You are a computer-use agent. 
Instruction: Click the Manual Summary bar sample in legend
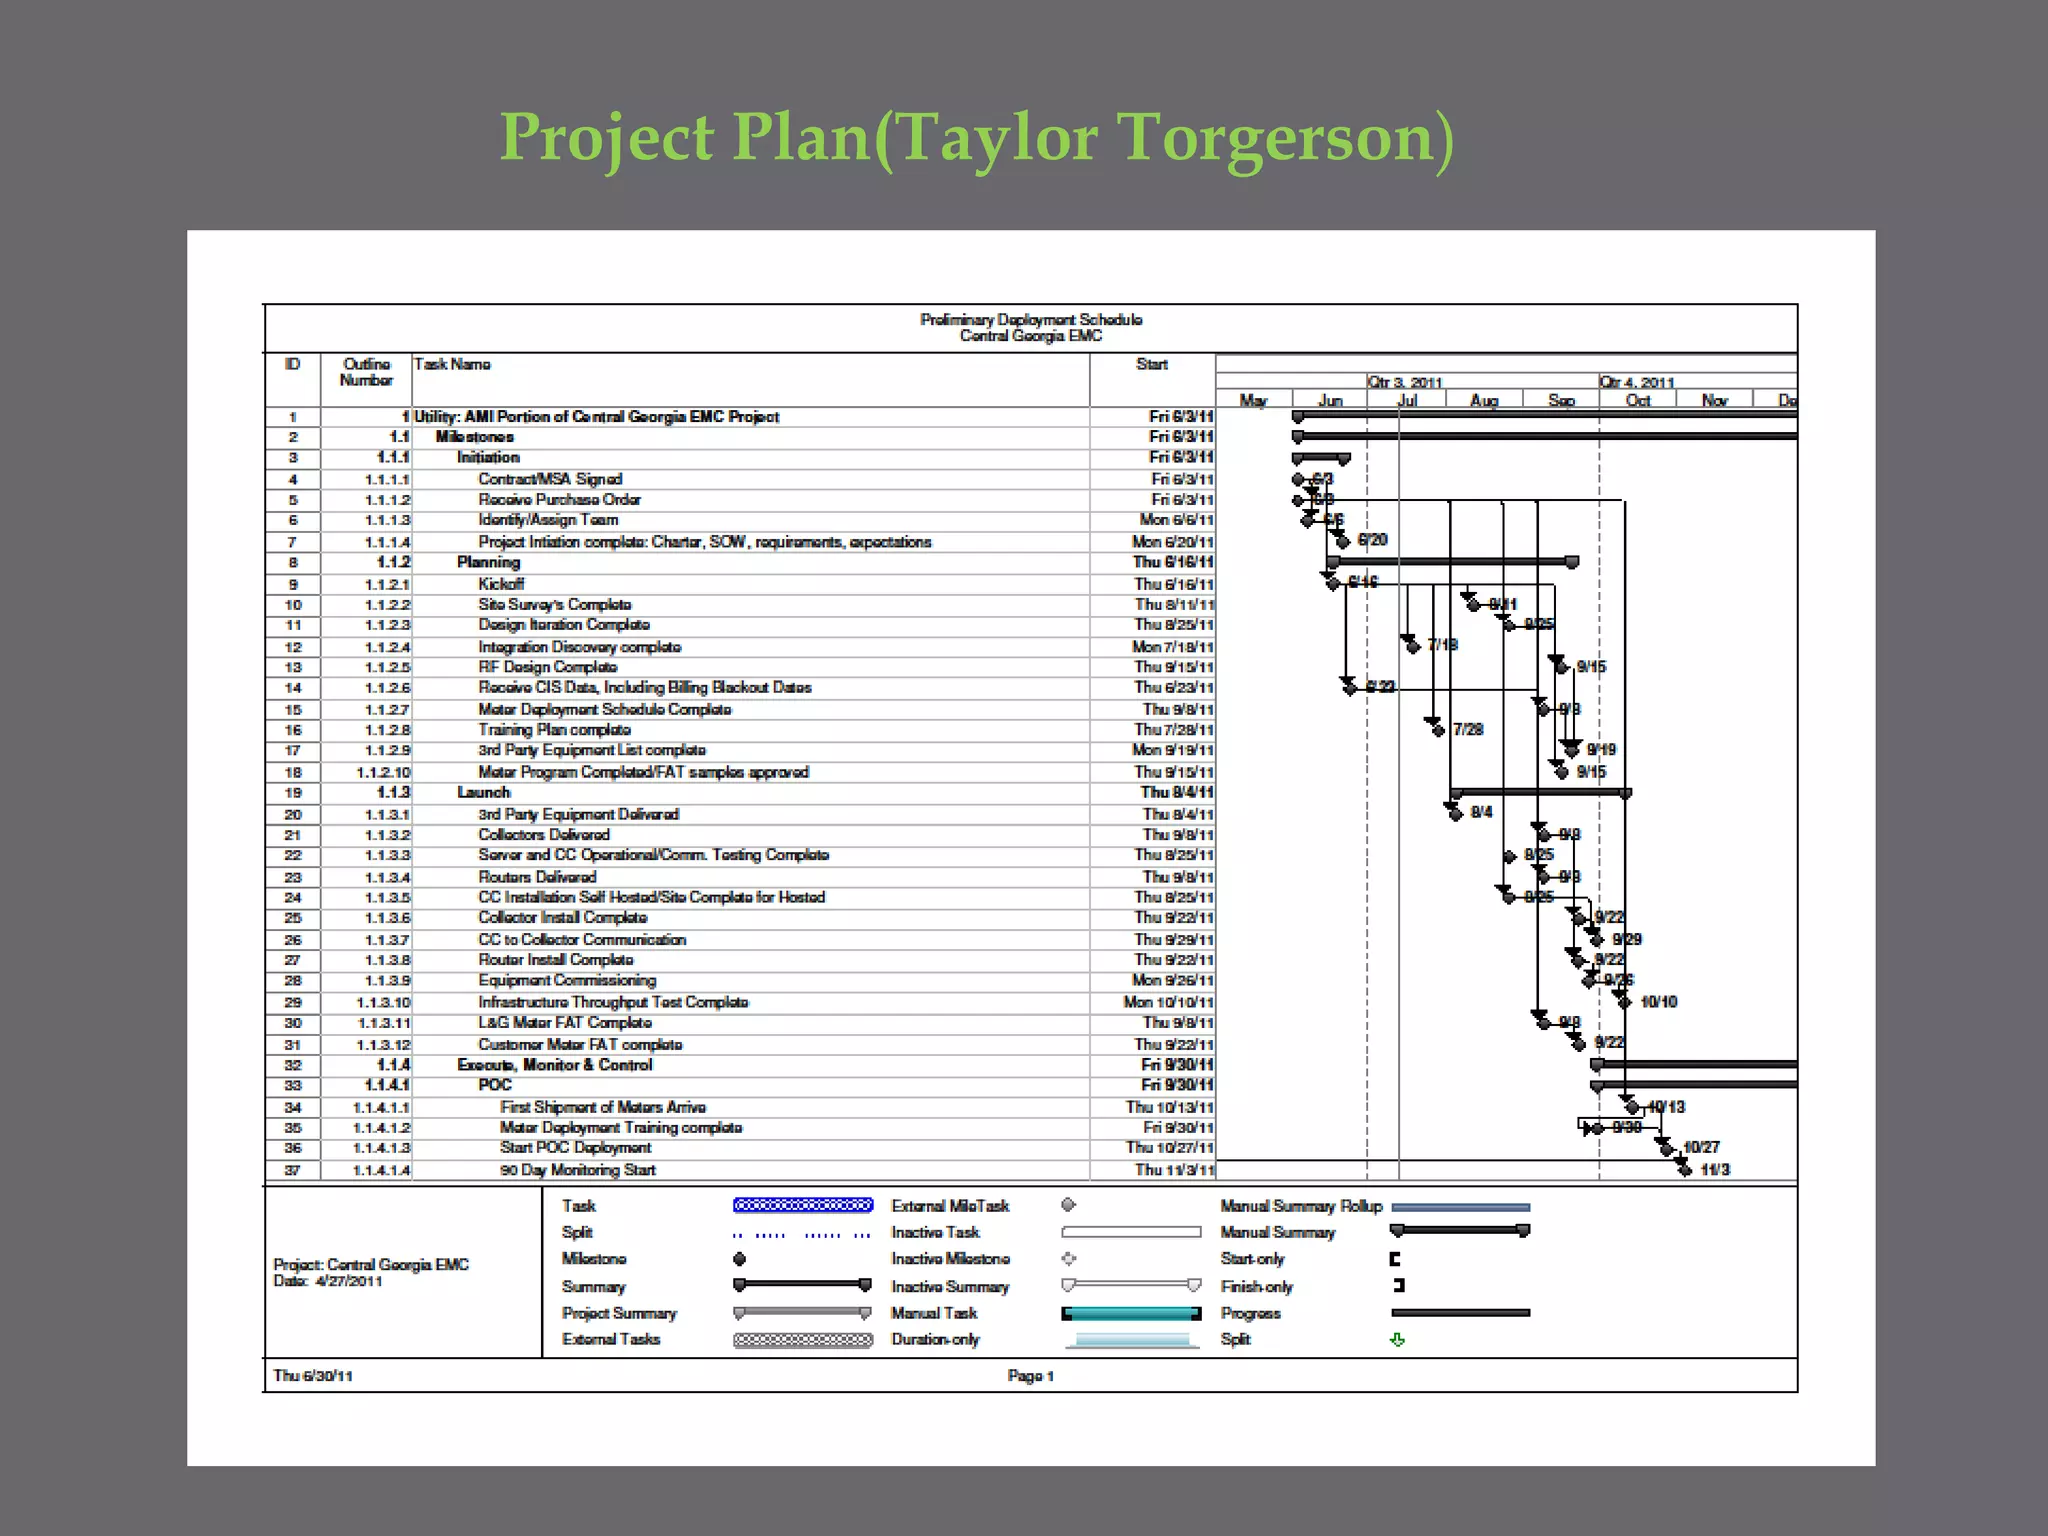(x=1461, y=1231)
